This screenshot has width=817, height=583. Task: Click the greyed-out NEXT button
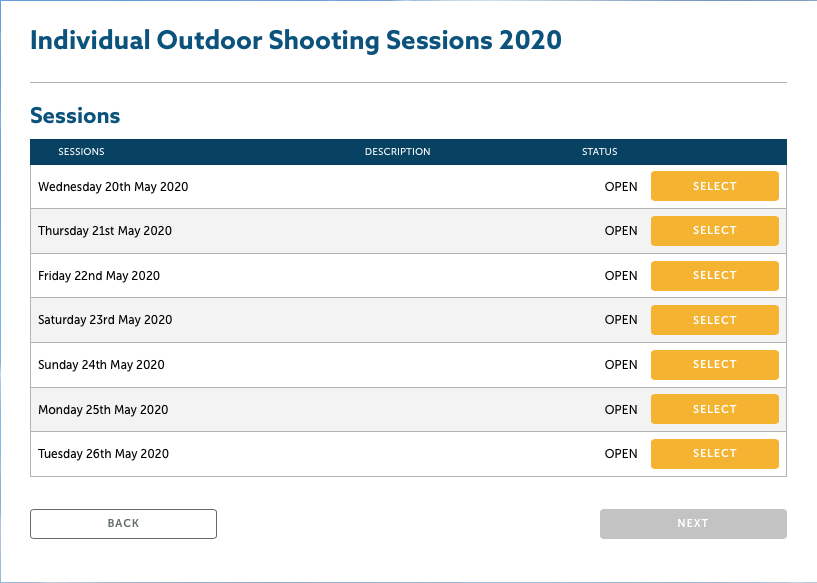693,524
